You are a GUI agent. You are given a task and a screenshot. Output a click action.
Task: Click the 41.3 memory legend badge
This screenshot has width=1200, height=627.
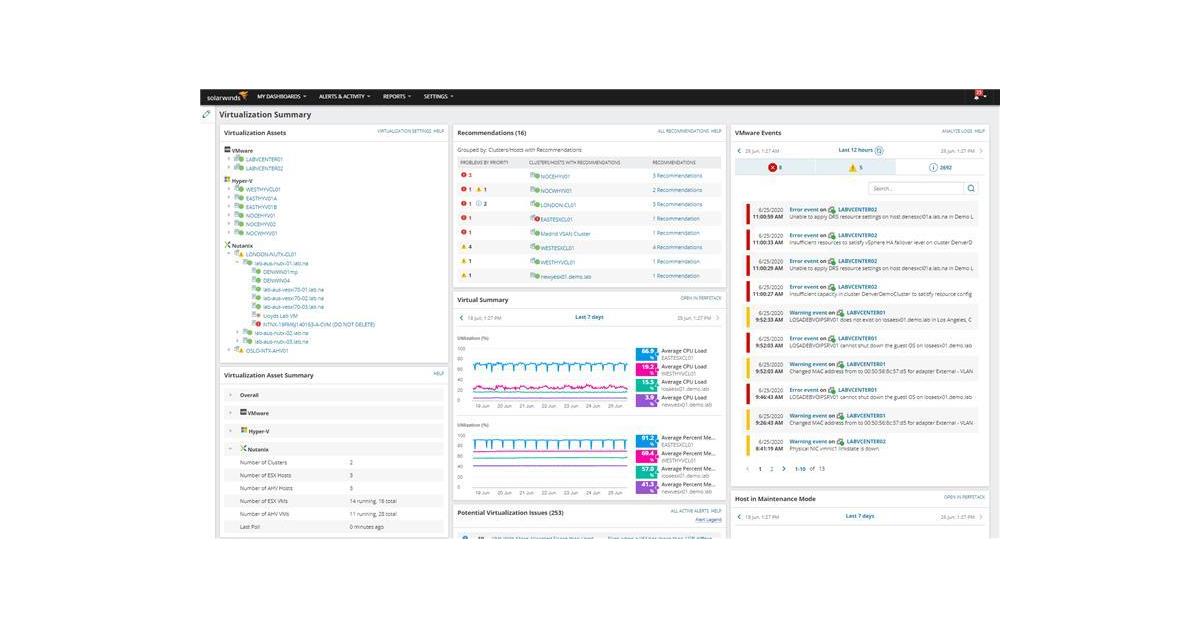[646, 485]
